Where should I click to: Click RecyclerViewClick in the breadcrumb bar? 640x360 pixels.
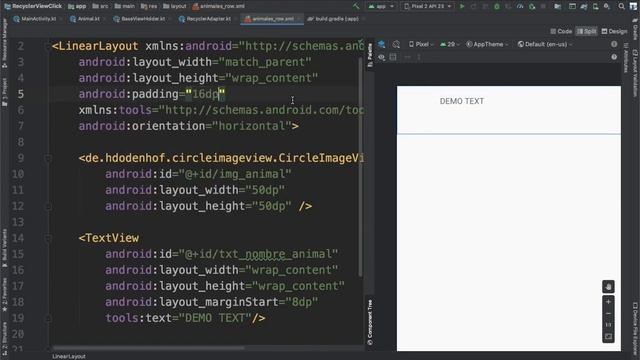(x=33, y=6)
